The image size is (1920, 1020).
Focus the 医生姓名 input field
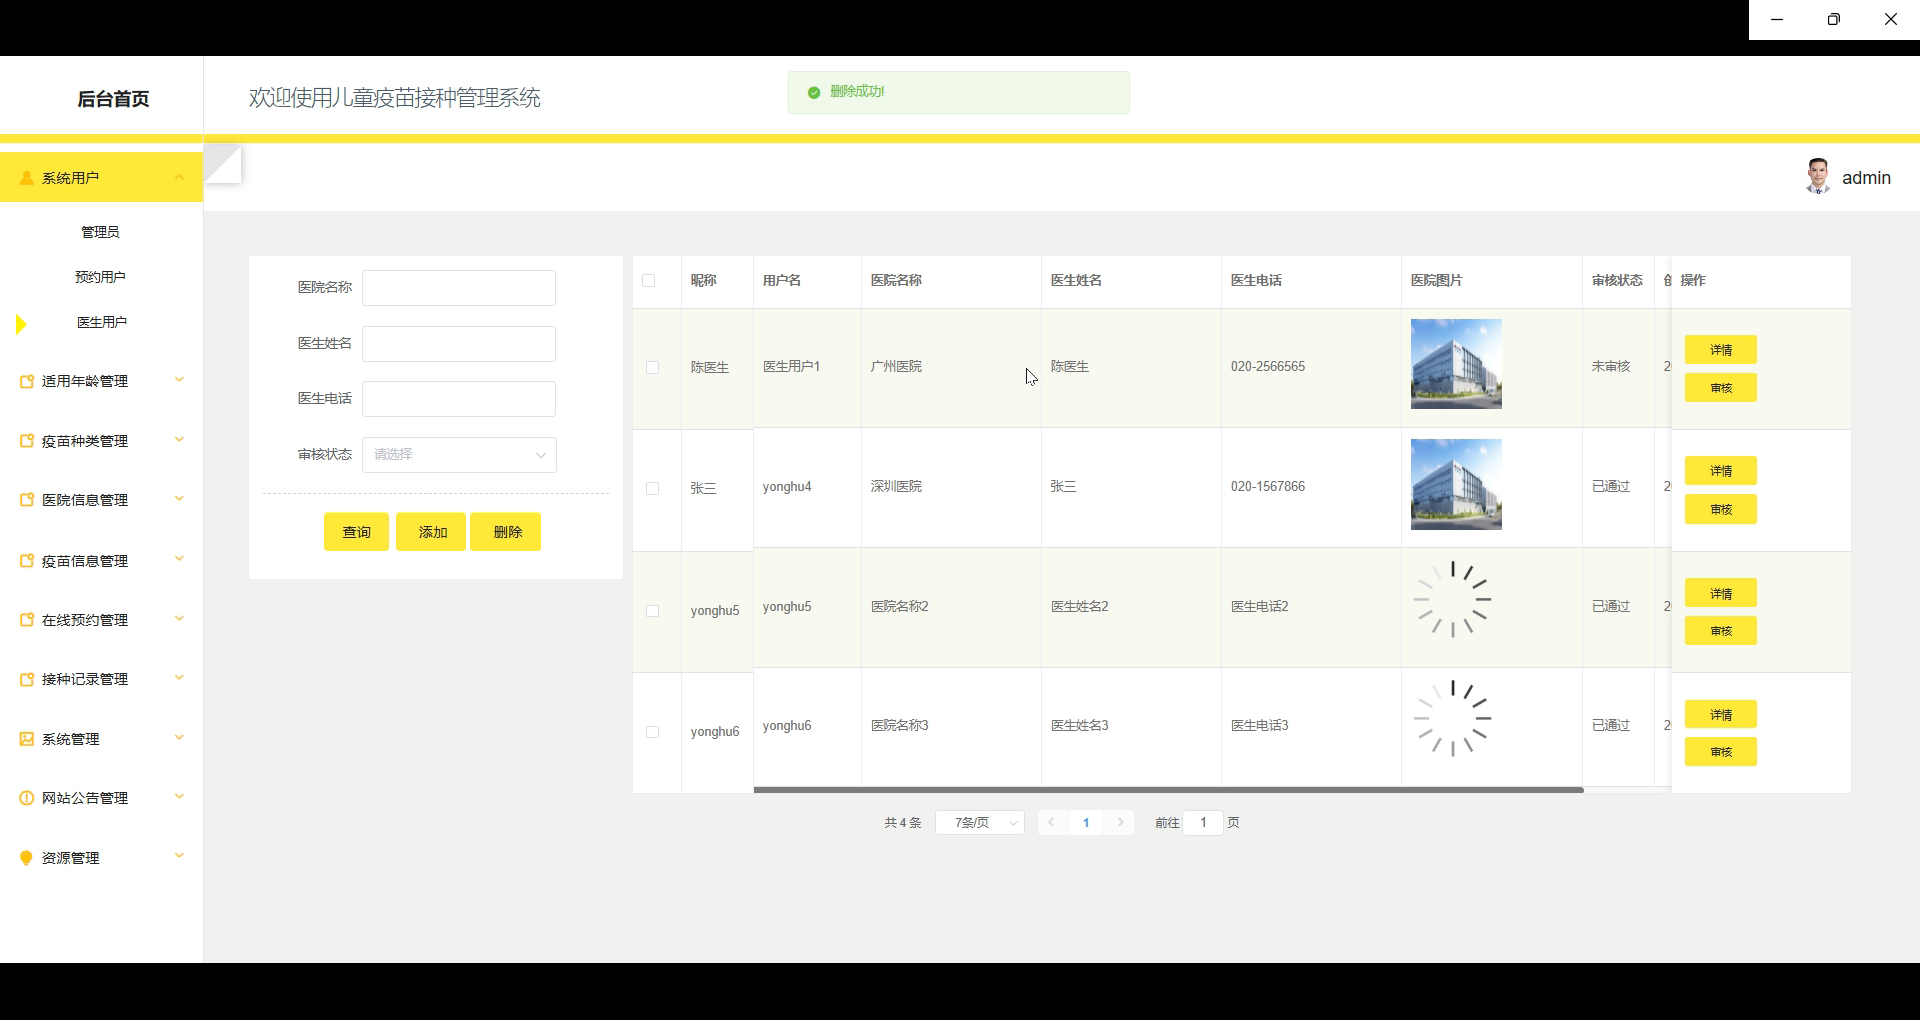click(x=459, y=344)
